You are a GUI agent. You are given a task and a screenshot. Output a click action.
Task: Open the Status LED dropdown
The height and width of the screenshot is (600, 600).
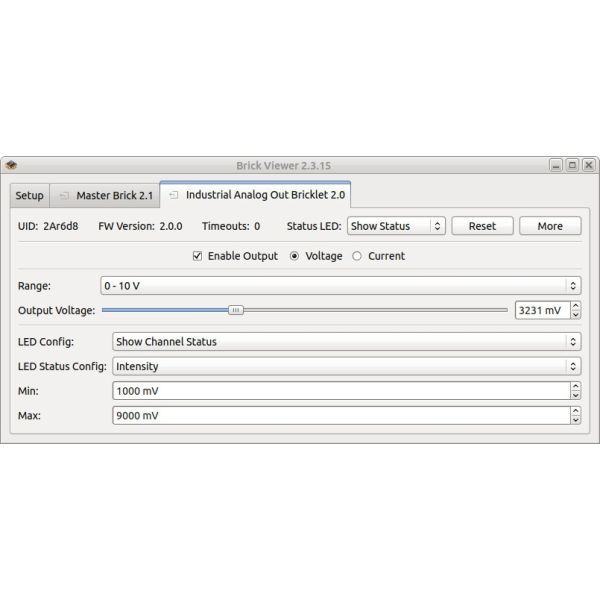pyautogui.click(x=396, y=226)
